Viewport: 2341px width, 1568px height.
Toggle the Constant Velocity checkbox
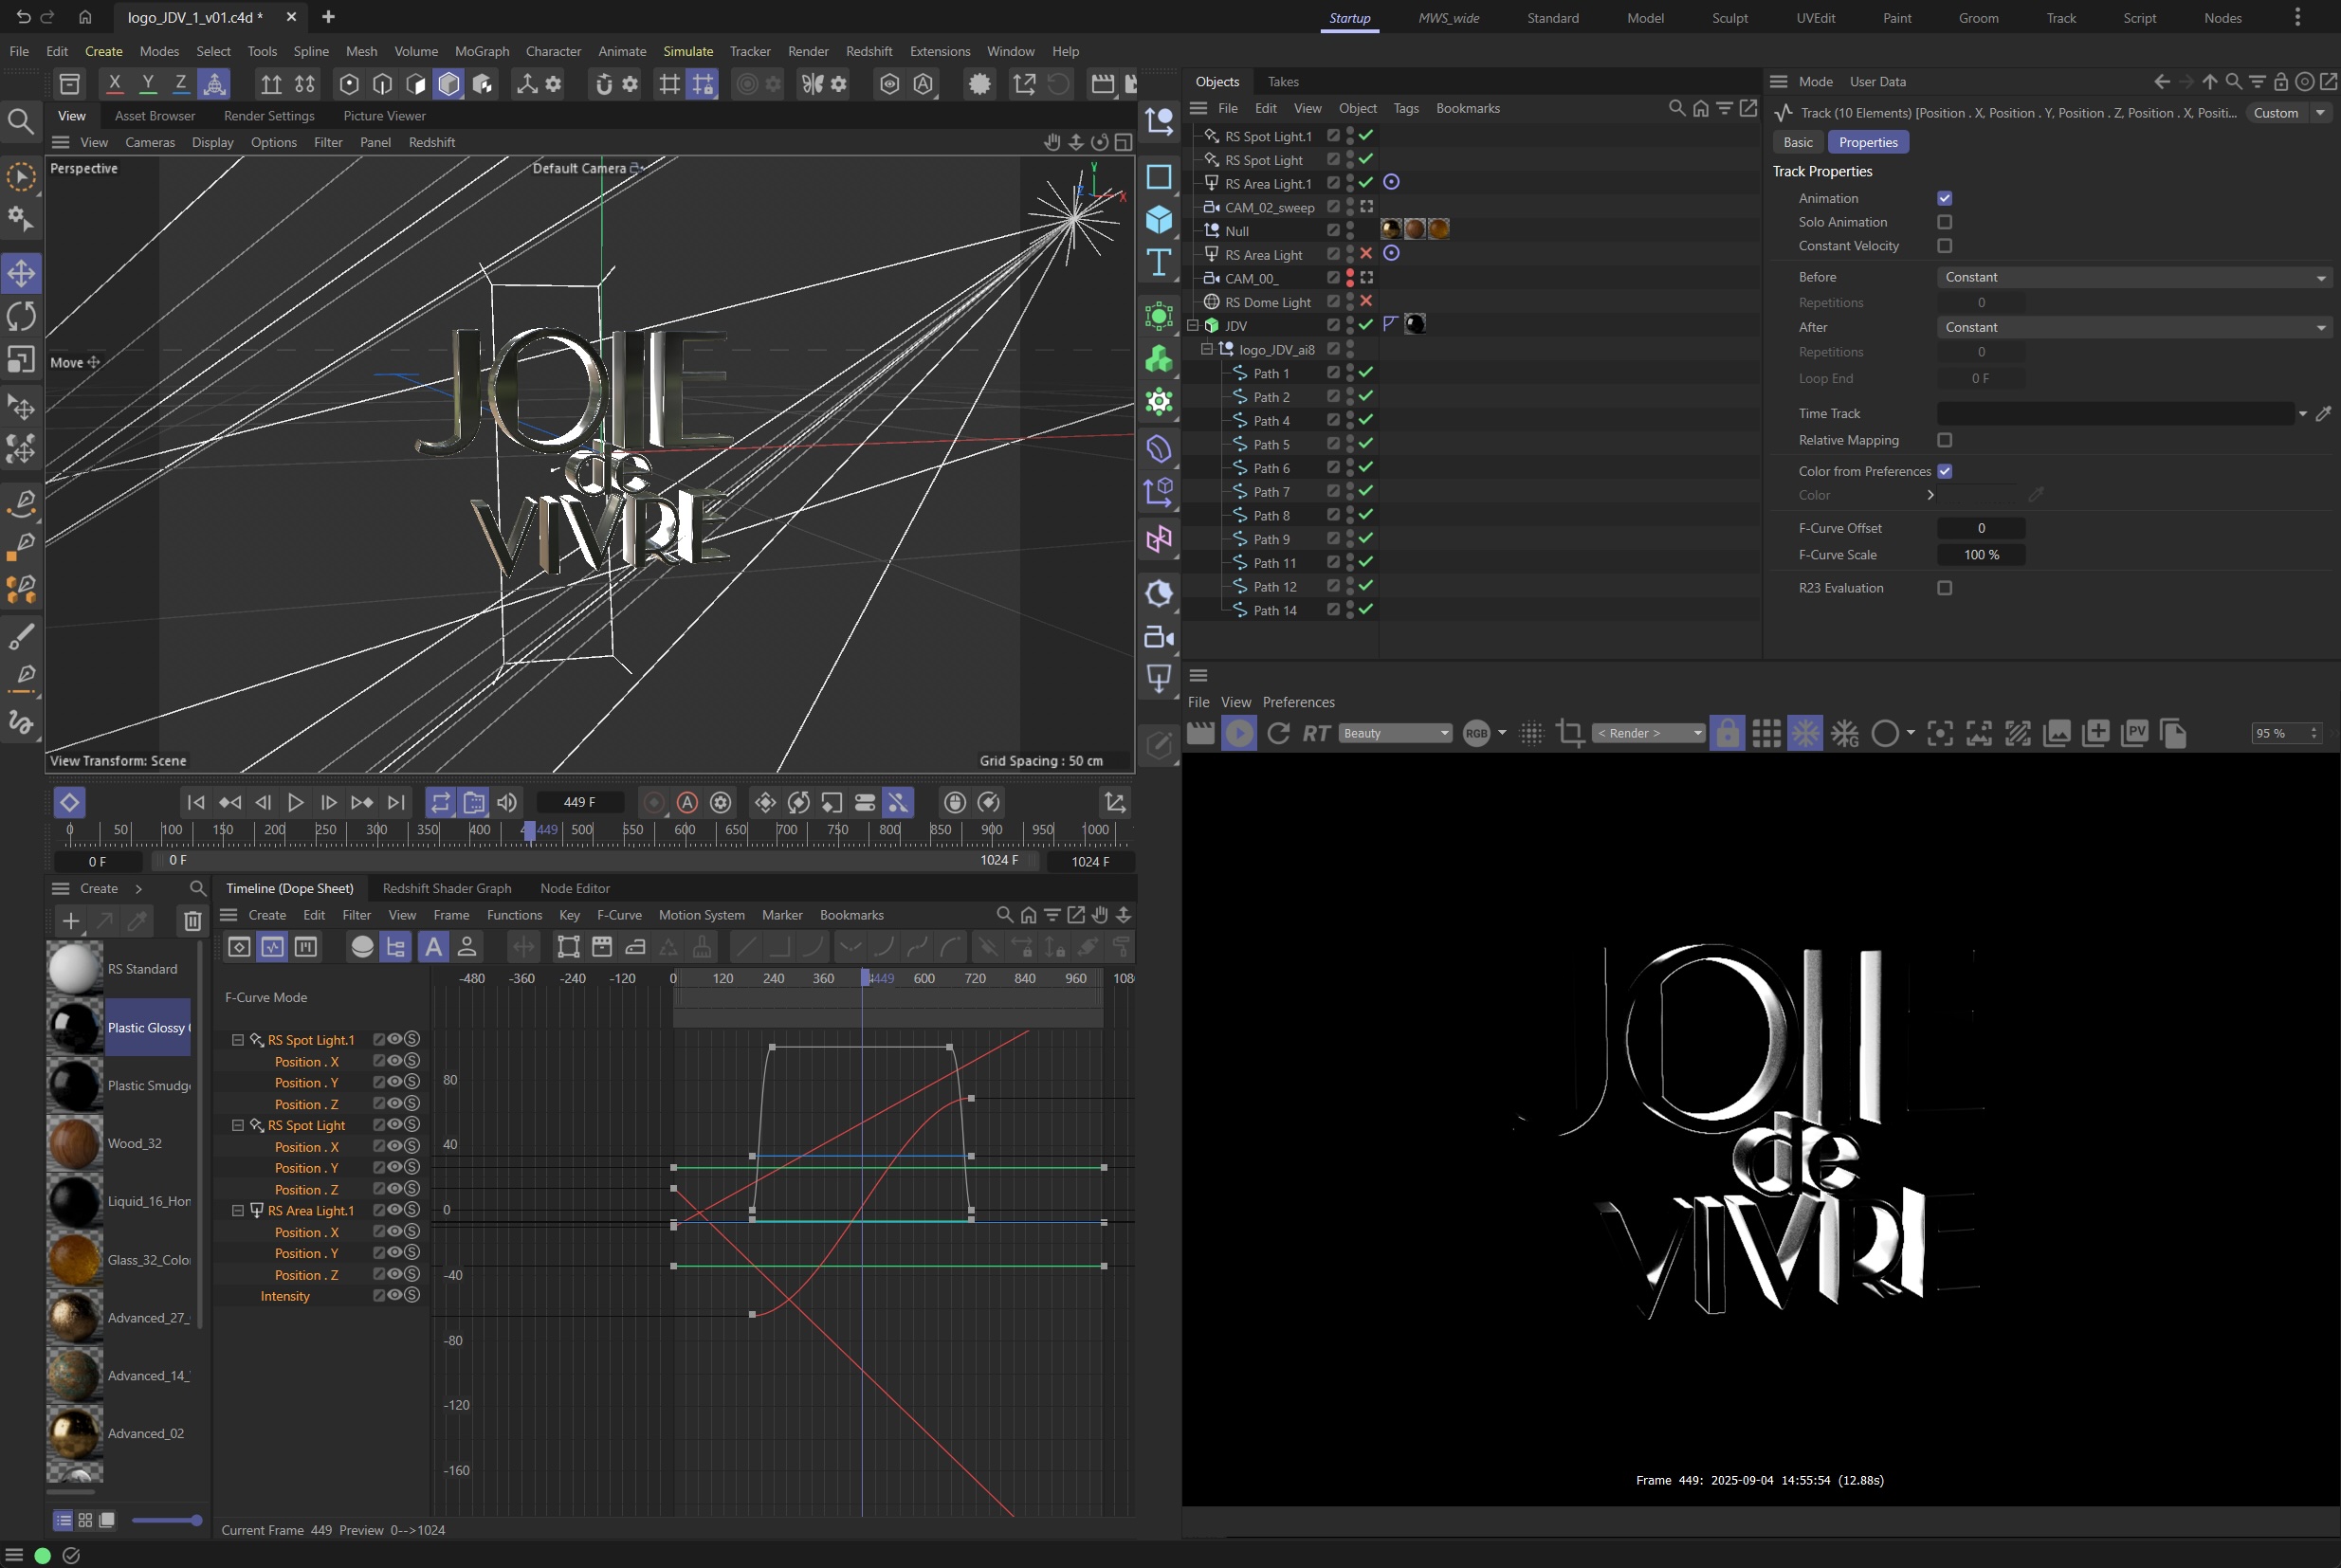pyautogui.click(x=1944, y=246)
